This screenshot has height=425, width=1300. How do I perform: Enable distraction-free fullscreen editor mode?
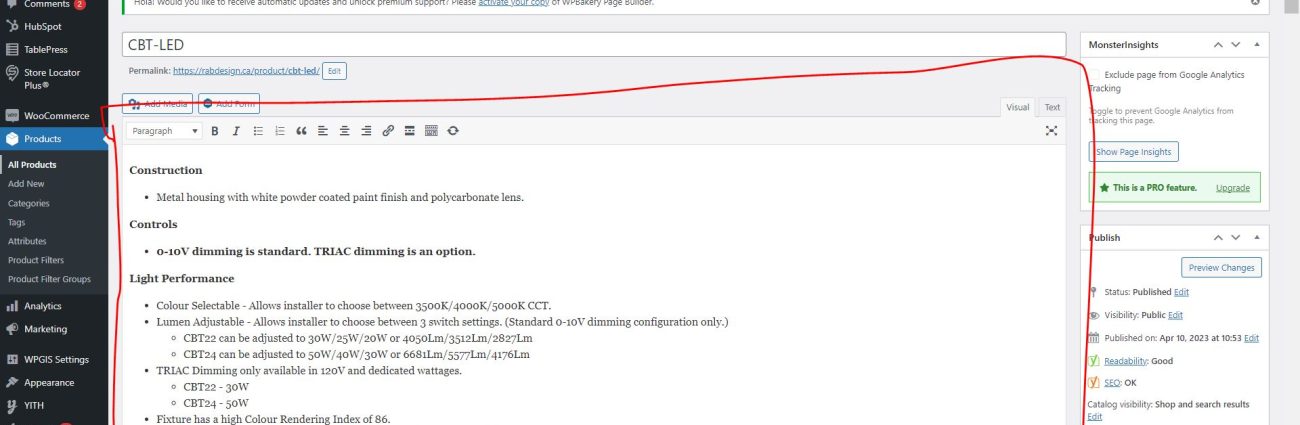1051,131
